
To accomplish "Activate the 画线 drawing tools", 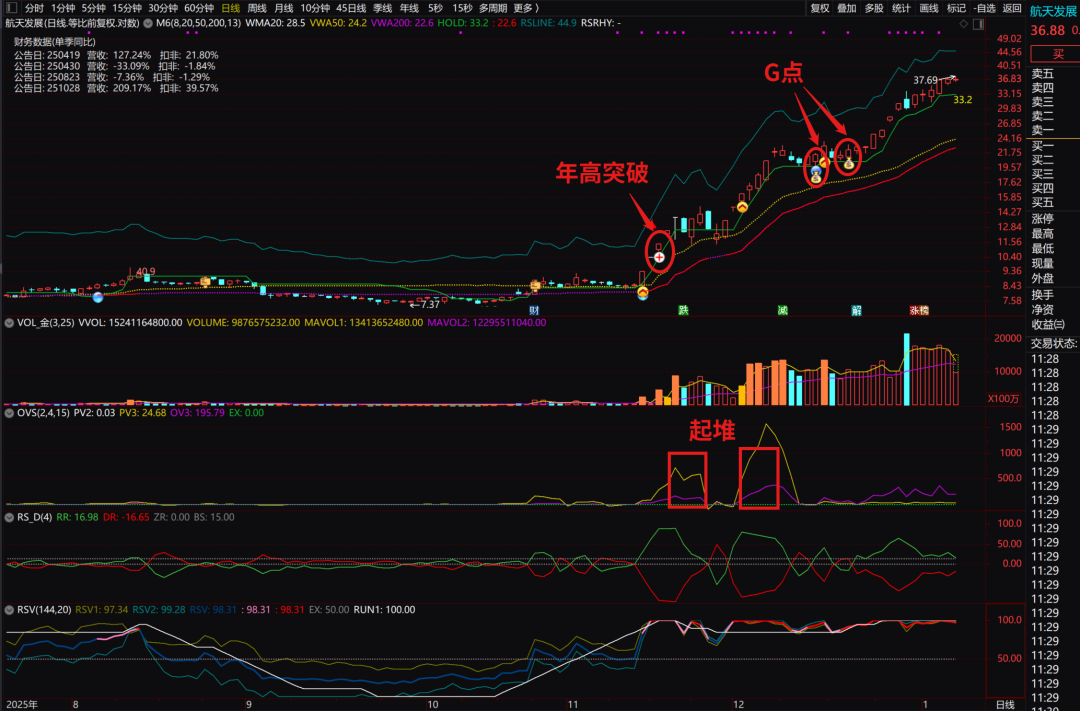I will pos(928,8).
